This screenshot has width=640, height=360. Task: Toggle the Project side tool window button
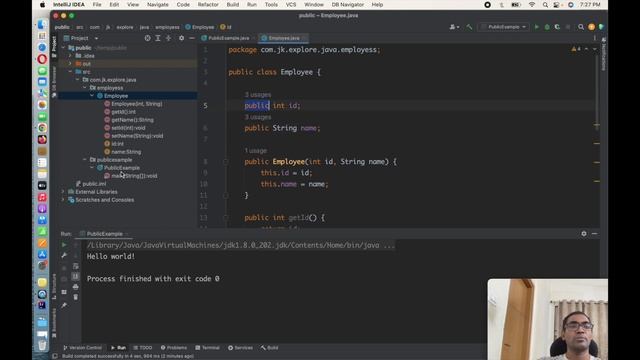pos(54,47)
